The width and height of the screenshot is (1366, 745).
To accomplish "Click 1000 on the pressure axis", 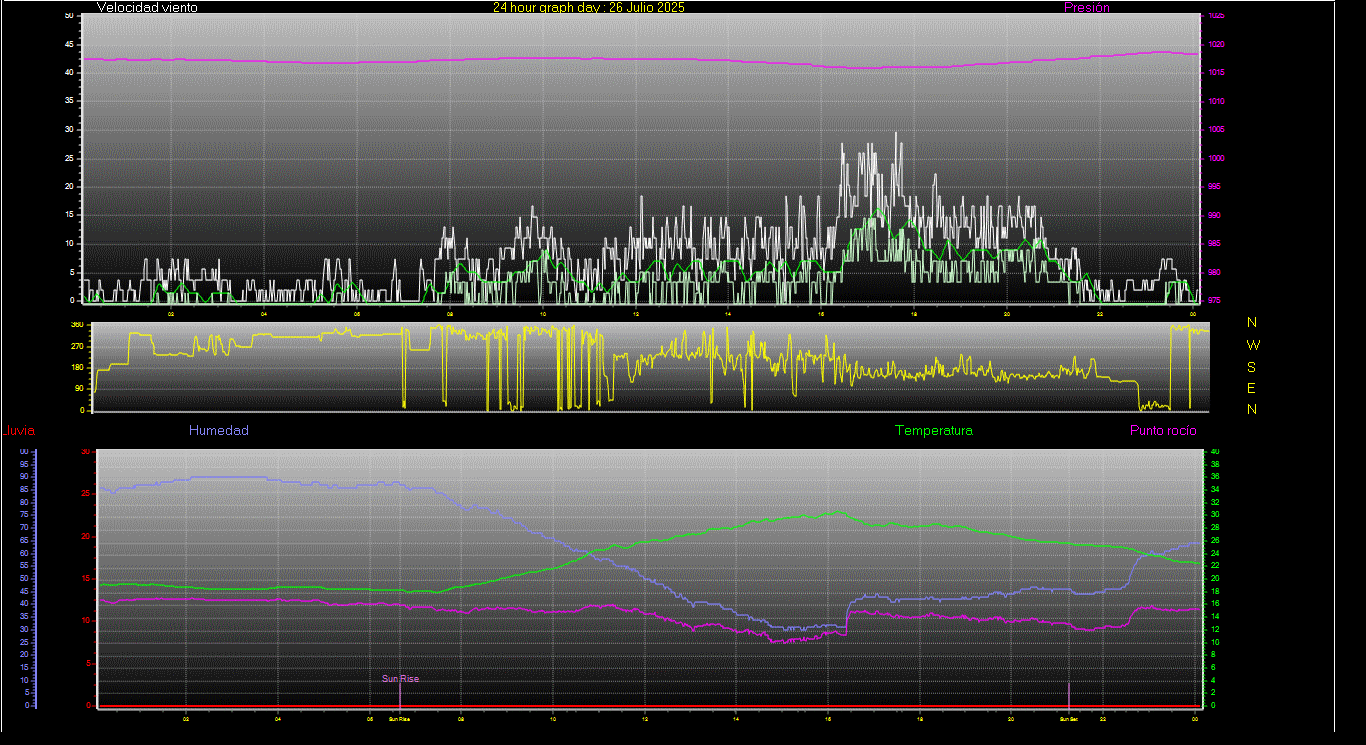I will (1215, 159).
